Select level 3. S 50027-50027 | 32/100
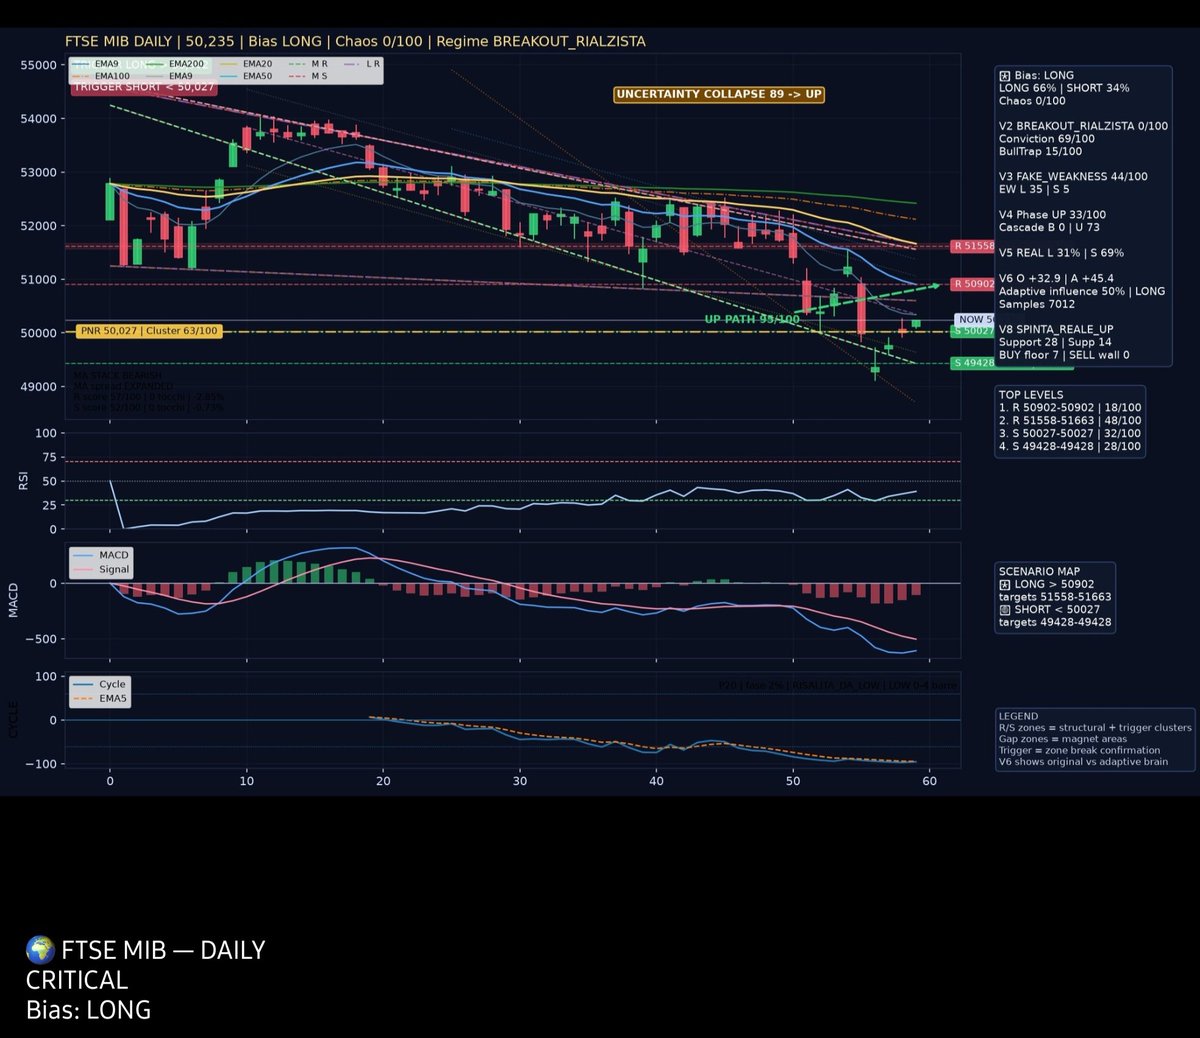The height and width of the screenshot is (1038, 1200). pyautogui.click(x=1070, y=434)
